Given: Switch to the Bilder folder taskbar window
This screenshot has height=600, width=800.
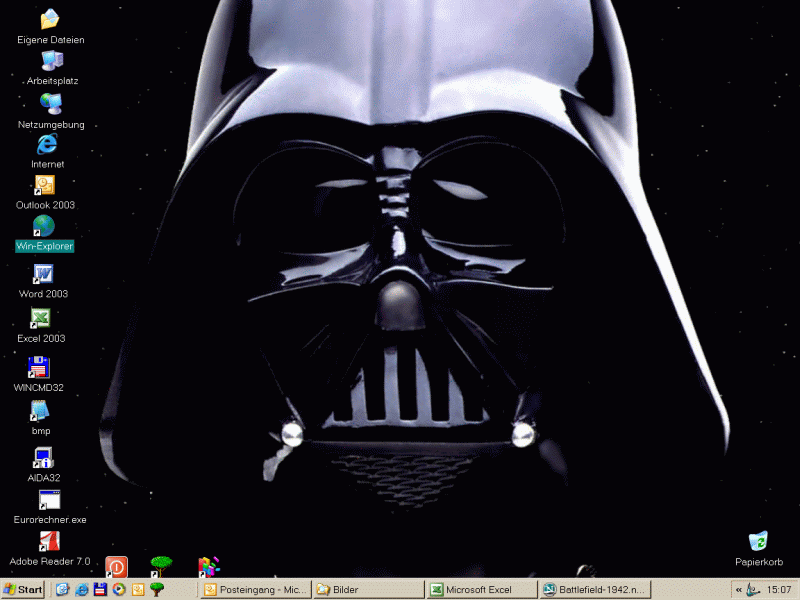Looking at the screenshot, I should pyautogui.click(x=368, y=590).
